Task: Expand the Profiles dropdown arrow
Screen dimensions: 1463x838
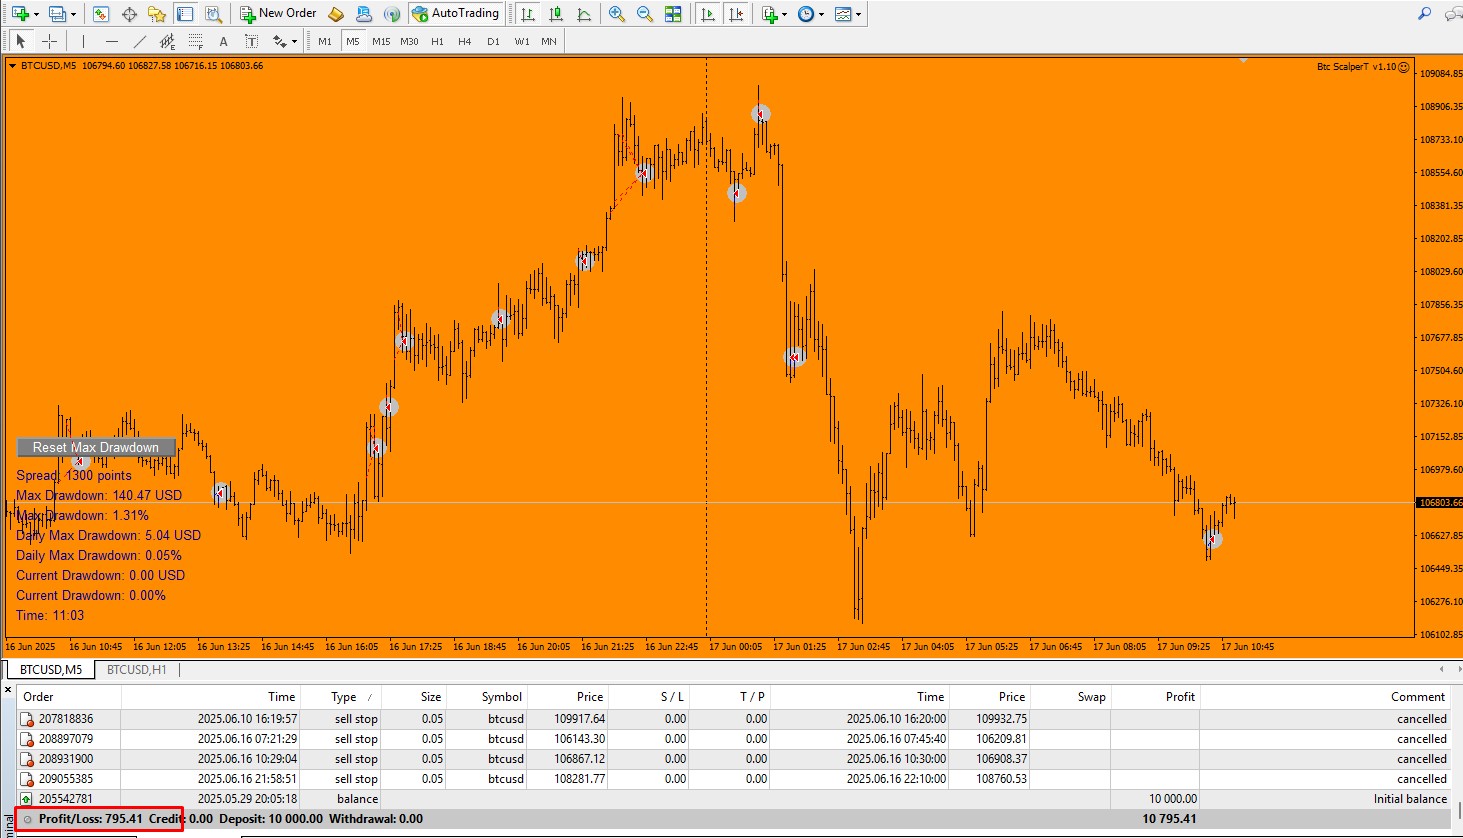Action: (x=74, y=14)
